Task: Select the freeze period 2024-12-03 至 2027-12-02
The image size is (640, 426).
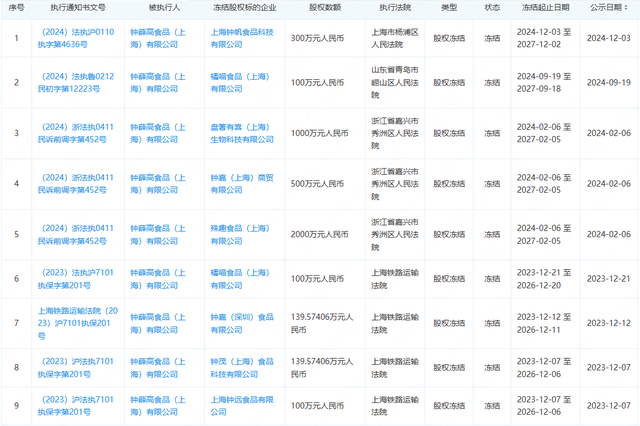Action: (x=544, y=38)
